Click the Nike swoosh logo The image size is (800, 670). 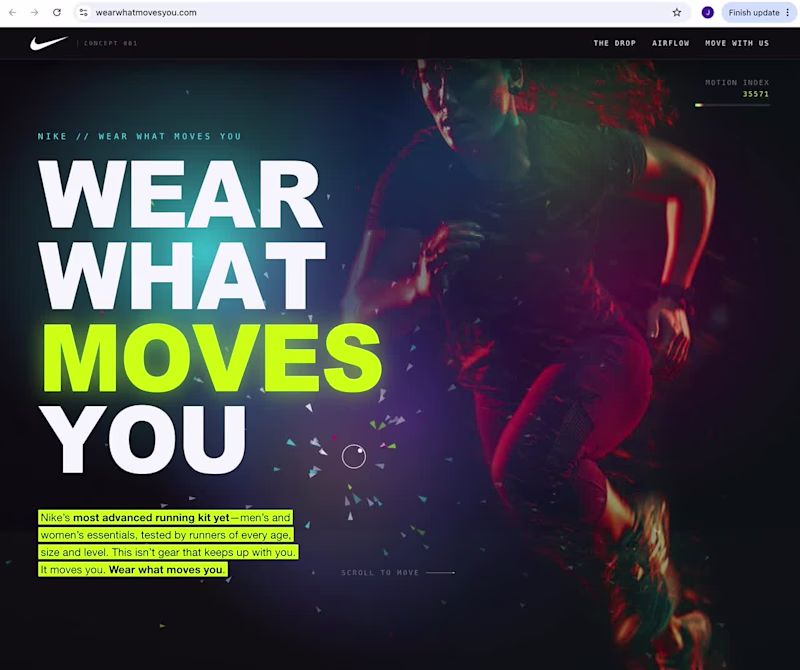(x=48, y=43)
